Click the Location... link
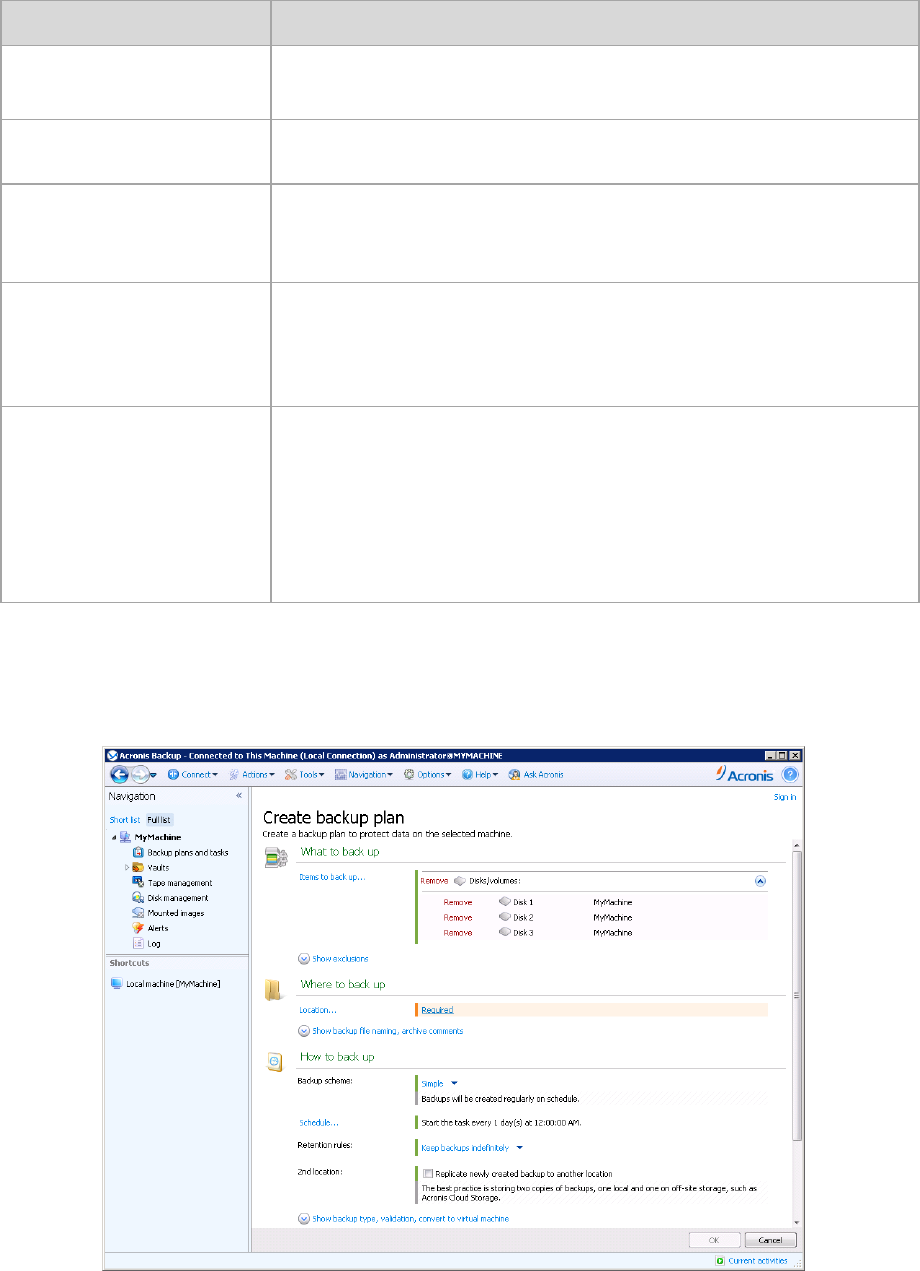The image size is (920, 1271). (318, 1010)
